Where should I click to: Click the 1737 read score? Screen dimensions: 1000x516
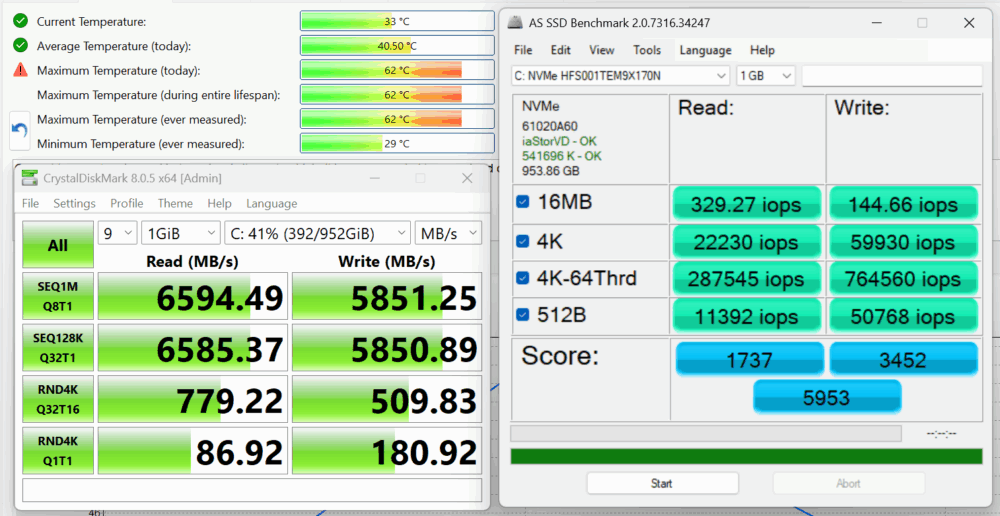[x=749, y=360]
